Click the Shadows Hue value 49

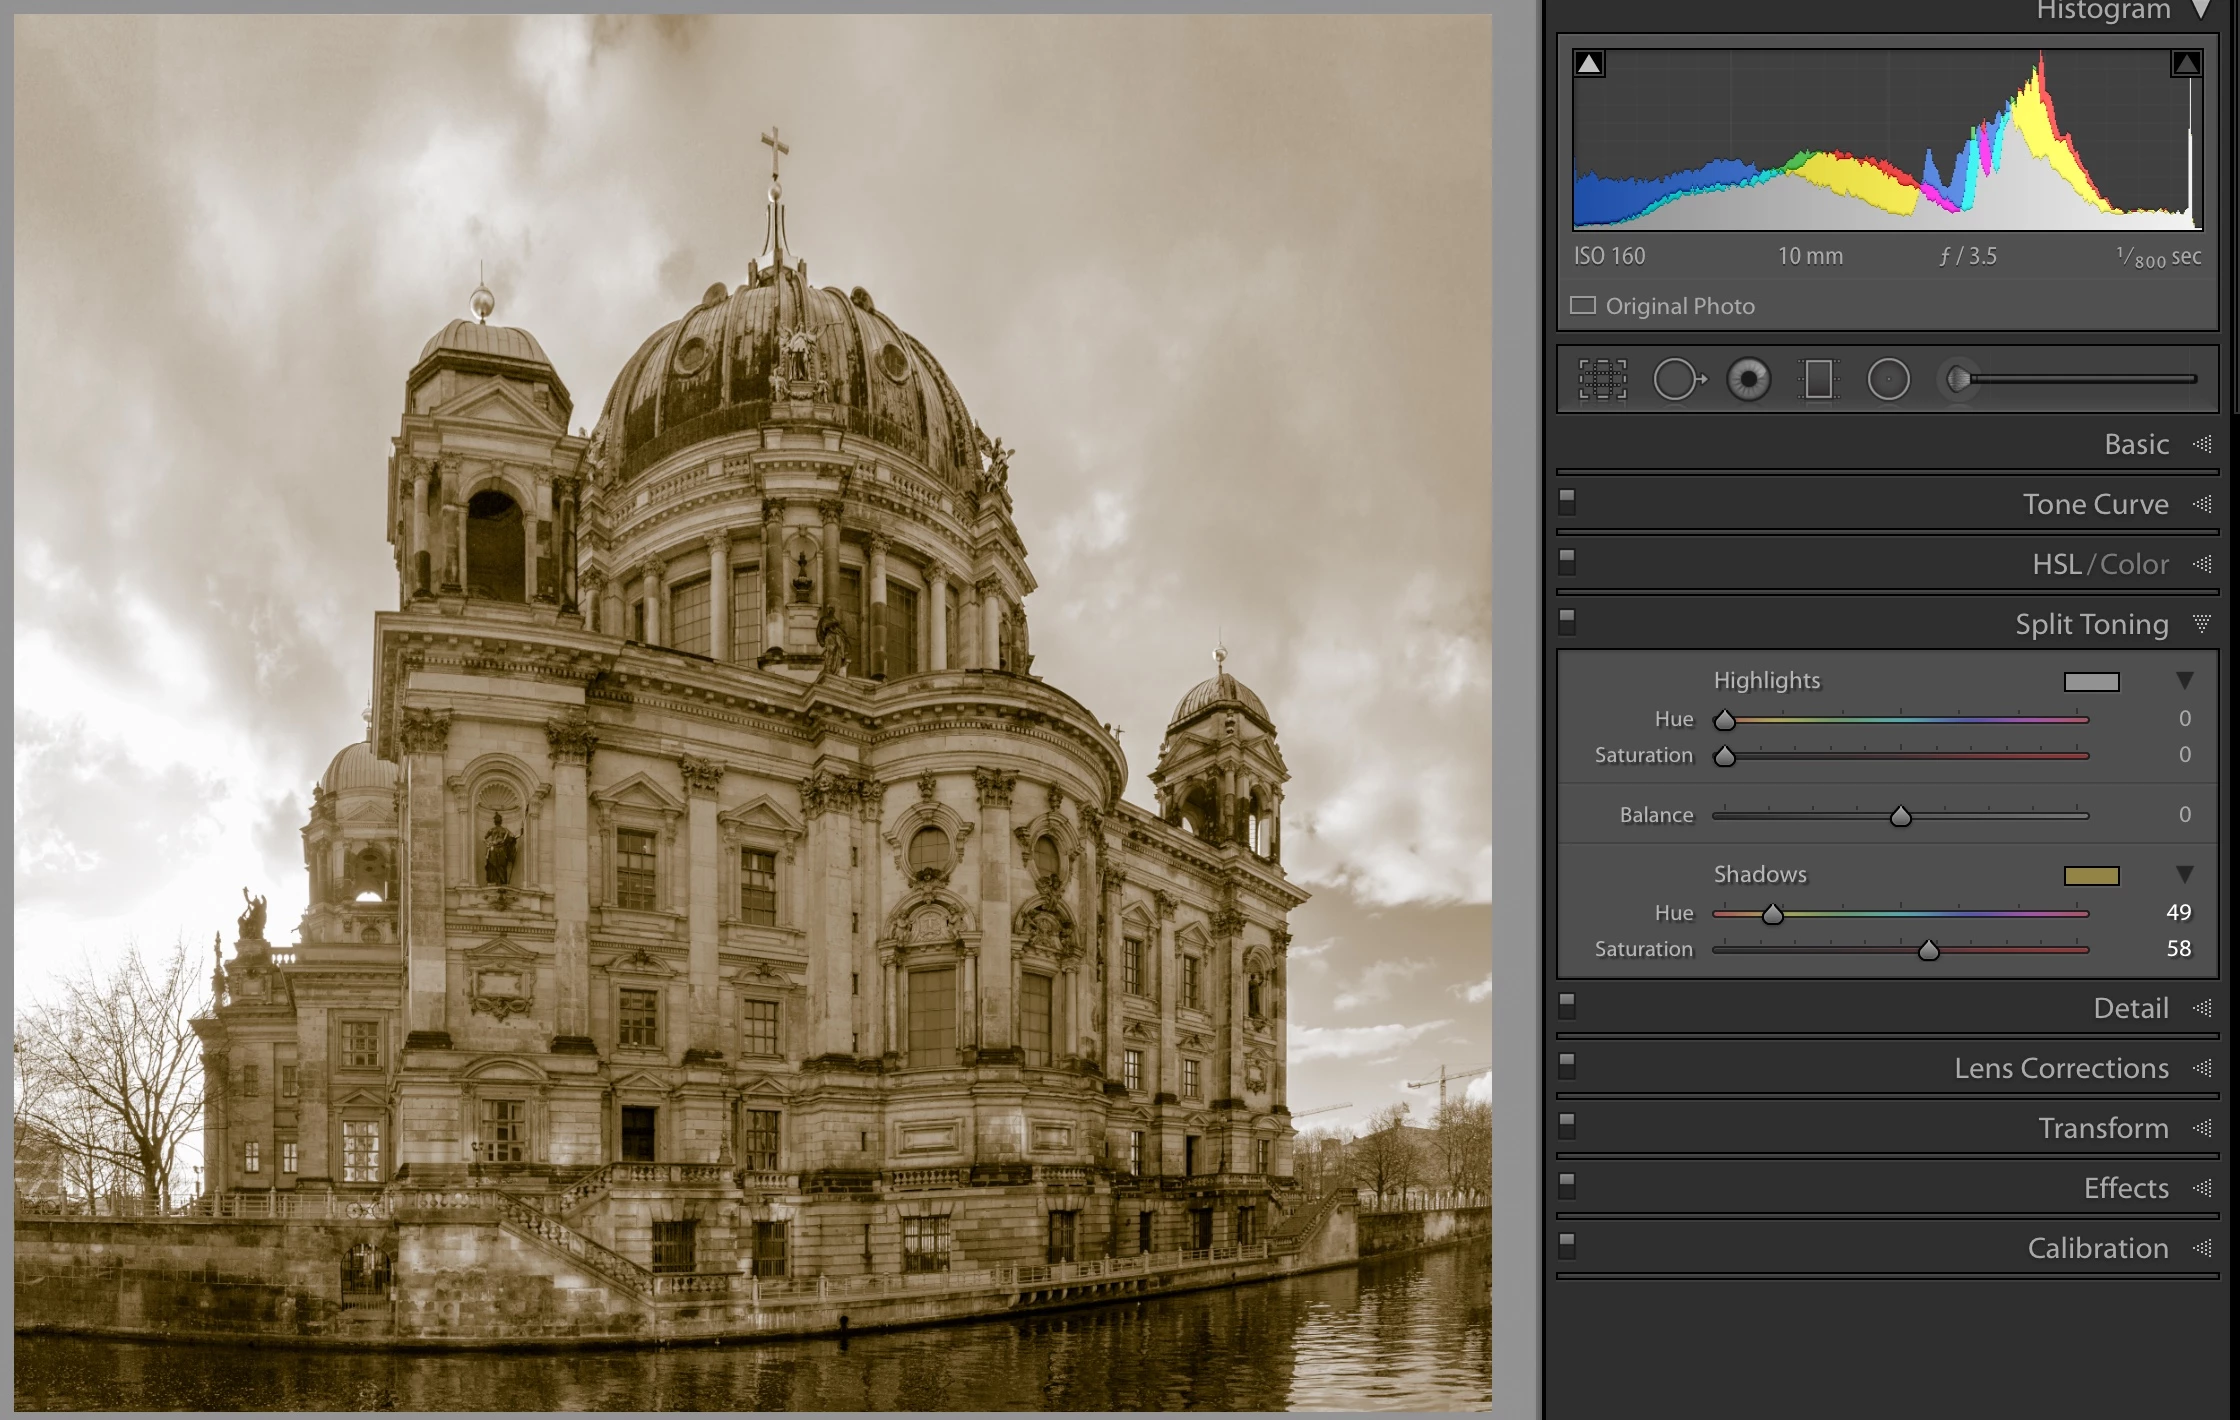point(2178,913)
